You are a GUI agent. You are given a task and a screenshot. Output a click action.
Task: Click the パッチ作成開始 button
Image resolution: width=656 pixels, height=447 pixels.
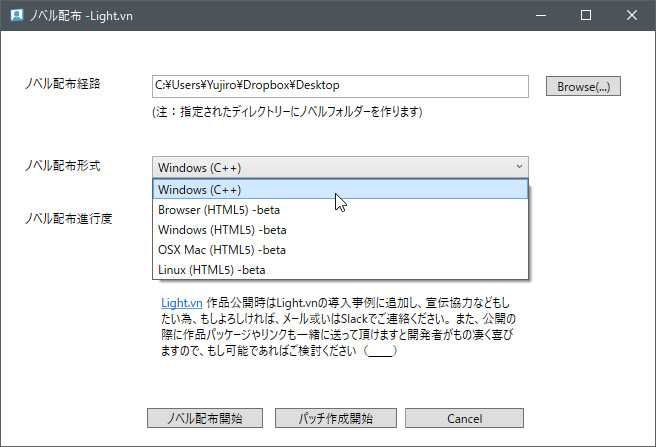tap(336, 418)
